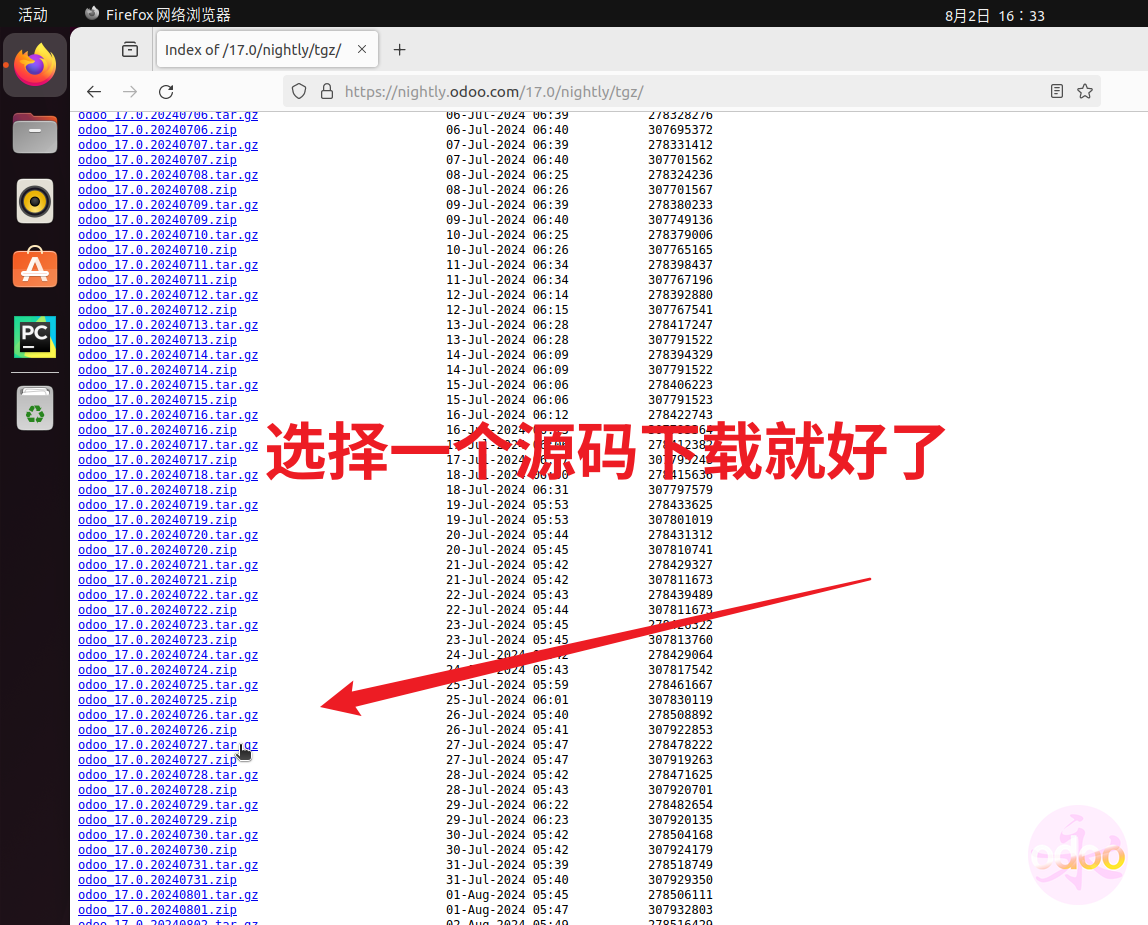
Task: Download odoo_17.0.20240718.tar.gz
Action: coord(168,475)
